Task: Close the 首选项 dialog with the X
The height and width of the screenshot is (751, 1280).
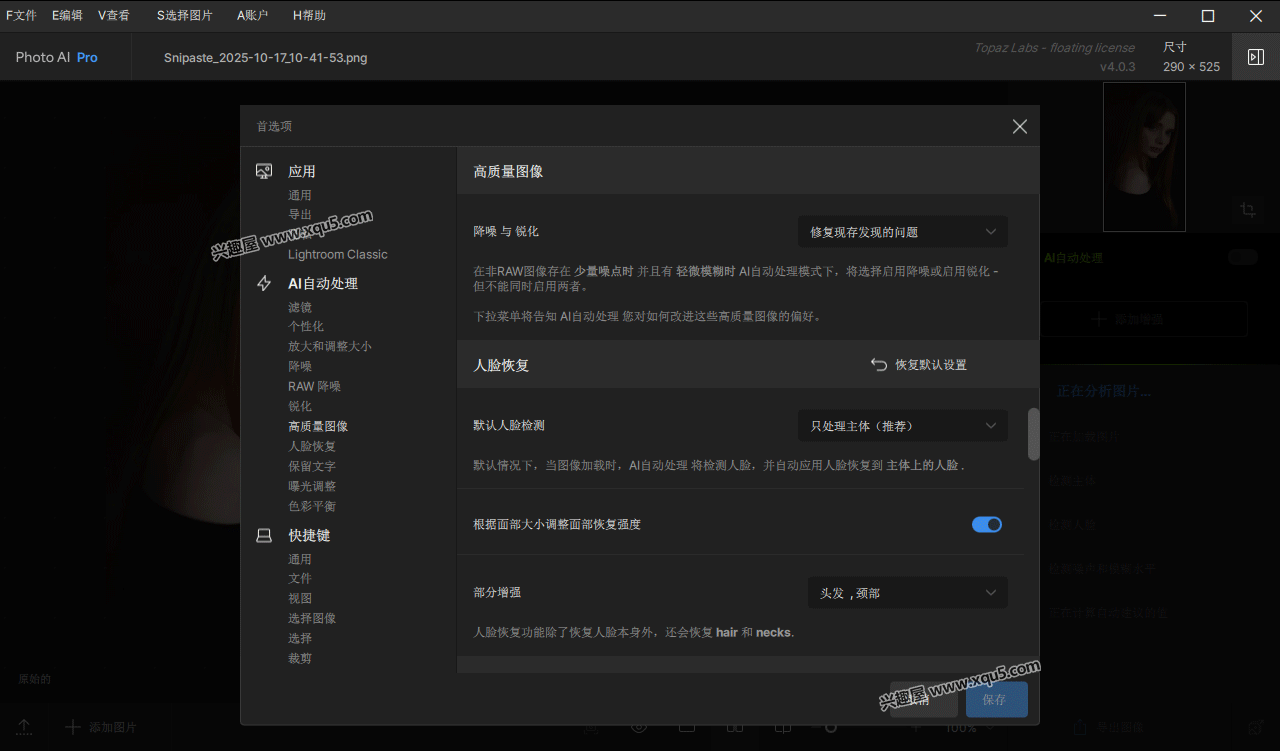Action: pyautogui.click(x=1019, y=126)
